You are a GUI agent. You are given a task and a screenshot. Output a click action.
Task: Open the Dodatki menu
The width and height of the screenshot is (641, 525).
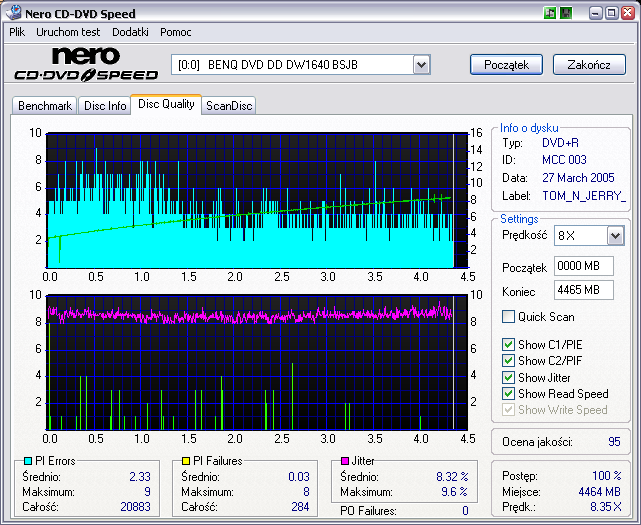(130, 32)
